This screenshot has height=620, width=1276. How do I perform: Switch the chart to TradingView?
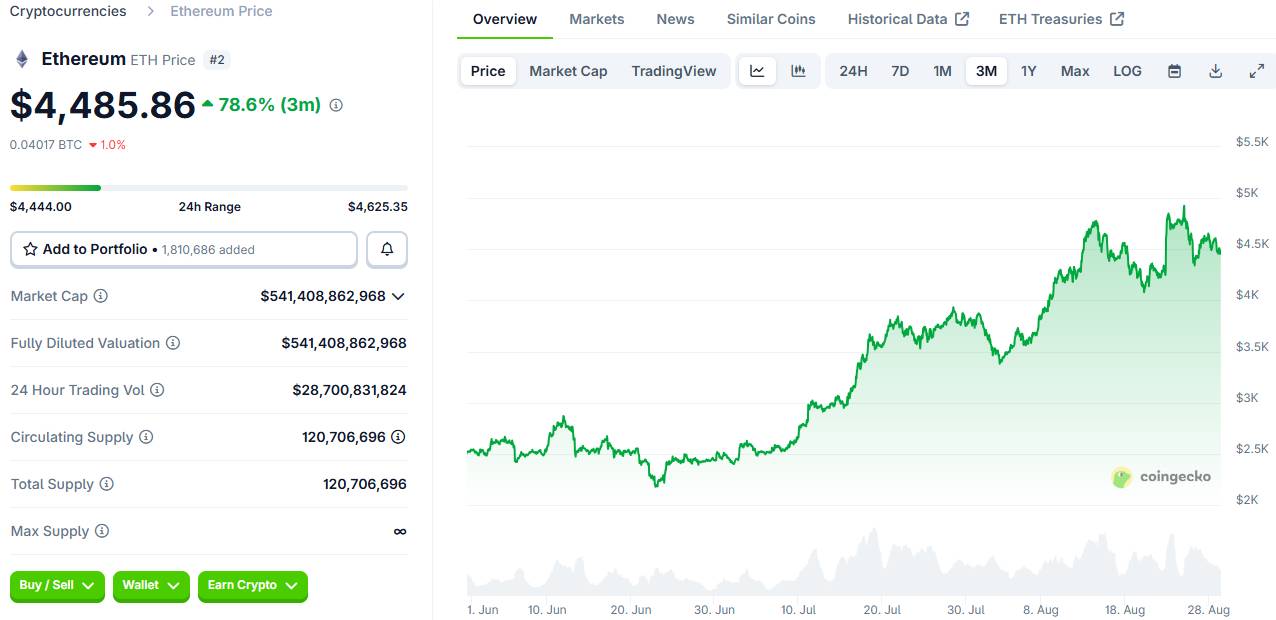click(x=674, y=71)
